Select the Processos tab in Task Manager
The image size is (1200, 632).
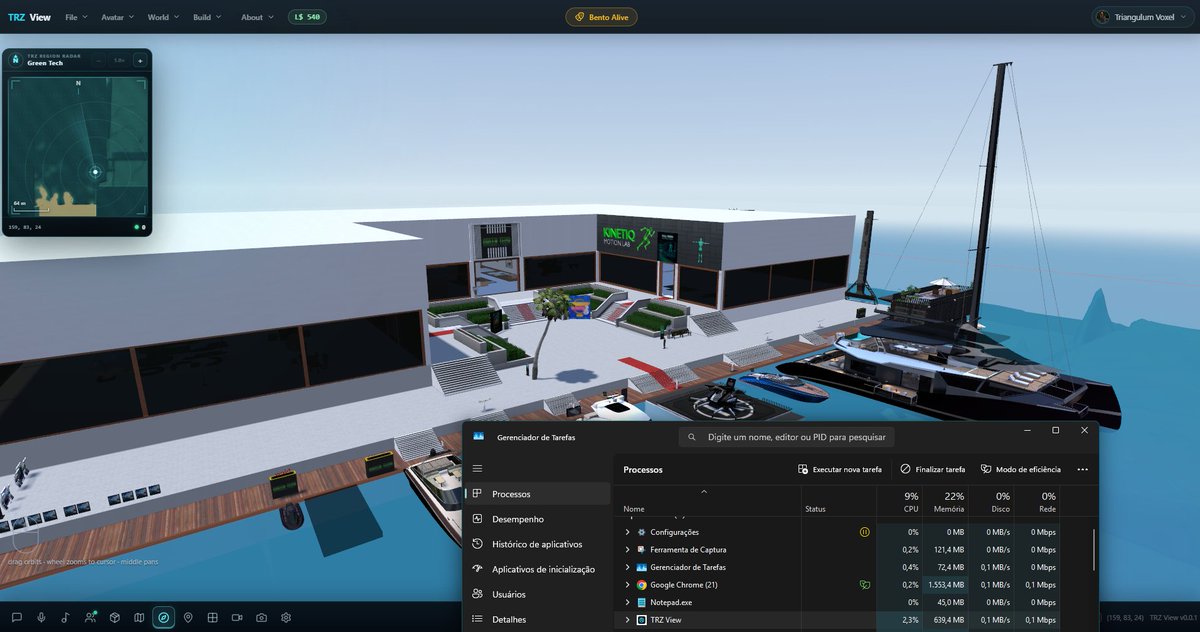click(538, 494)
